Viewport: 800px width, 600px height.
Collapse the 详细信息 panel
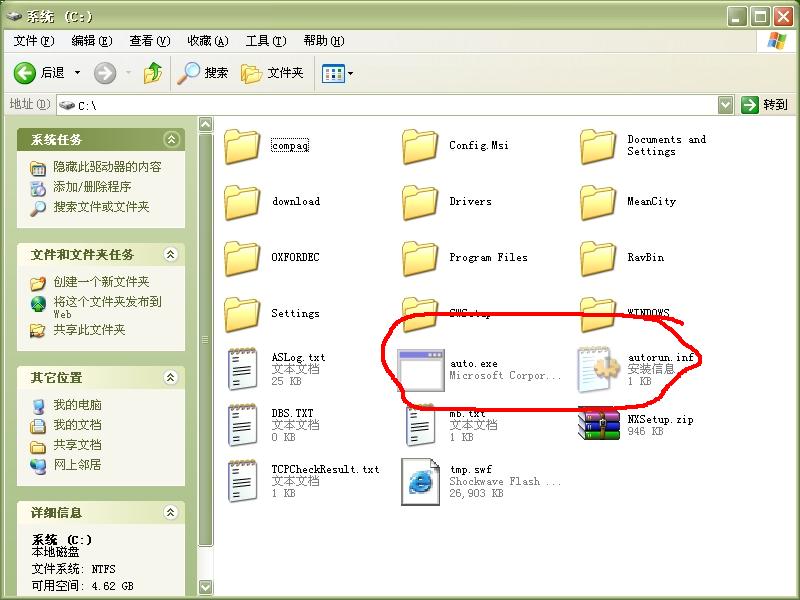[x=170, y=512]
